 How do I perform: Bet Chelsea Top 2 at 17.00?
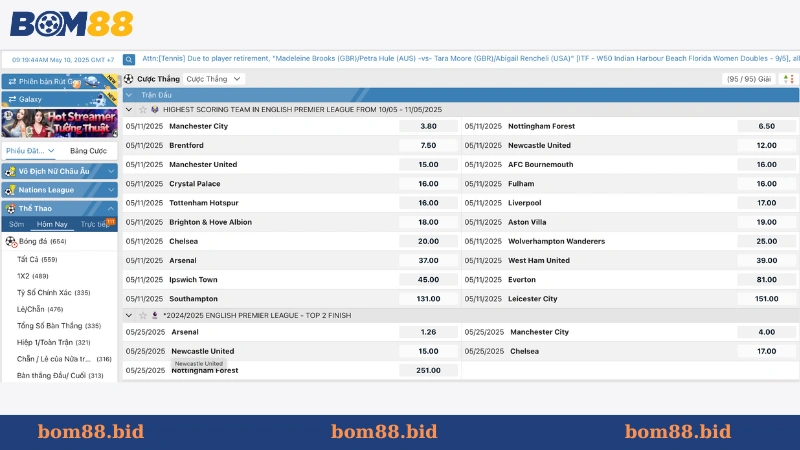tap(766, 351)
